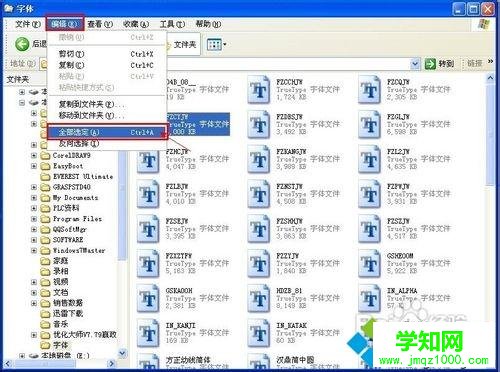Expand the CorelDRAW9 tree node
500x372 pixels.
pos(34,155)
